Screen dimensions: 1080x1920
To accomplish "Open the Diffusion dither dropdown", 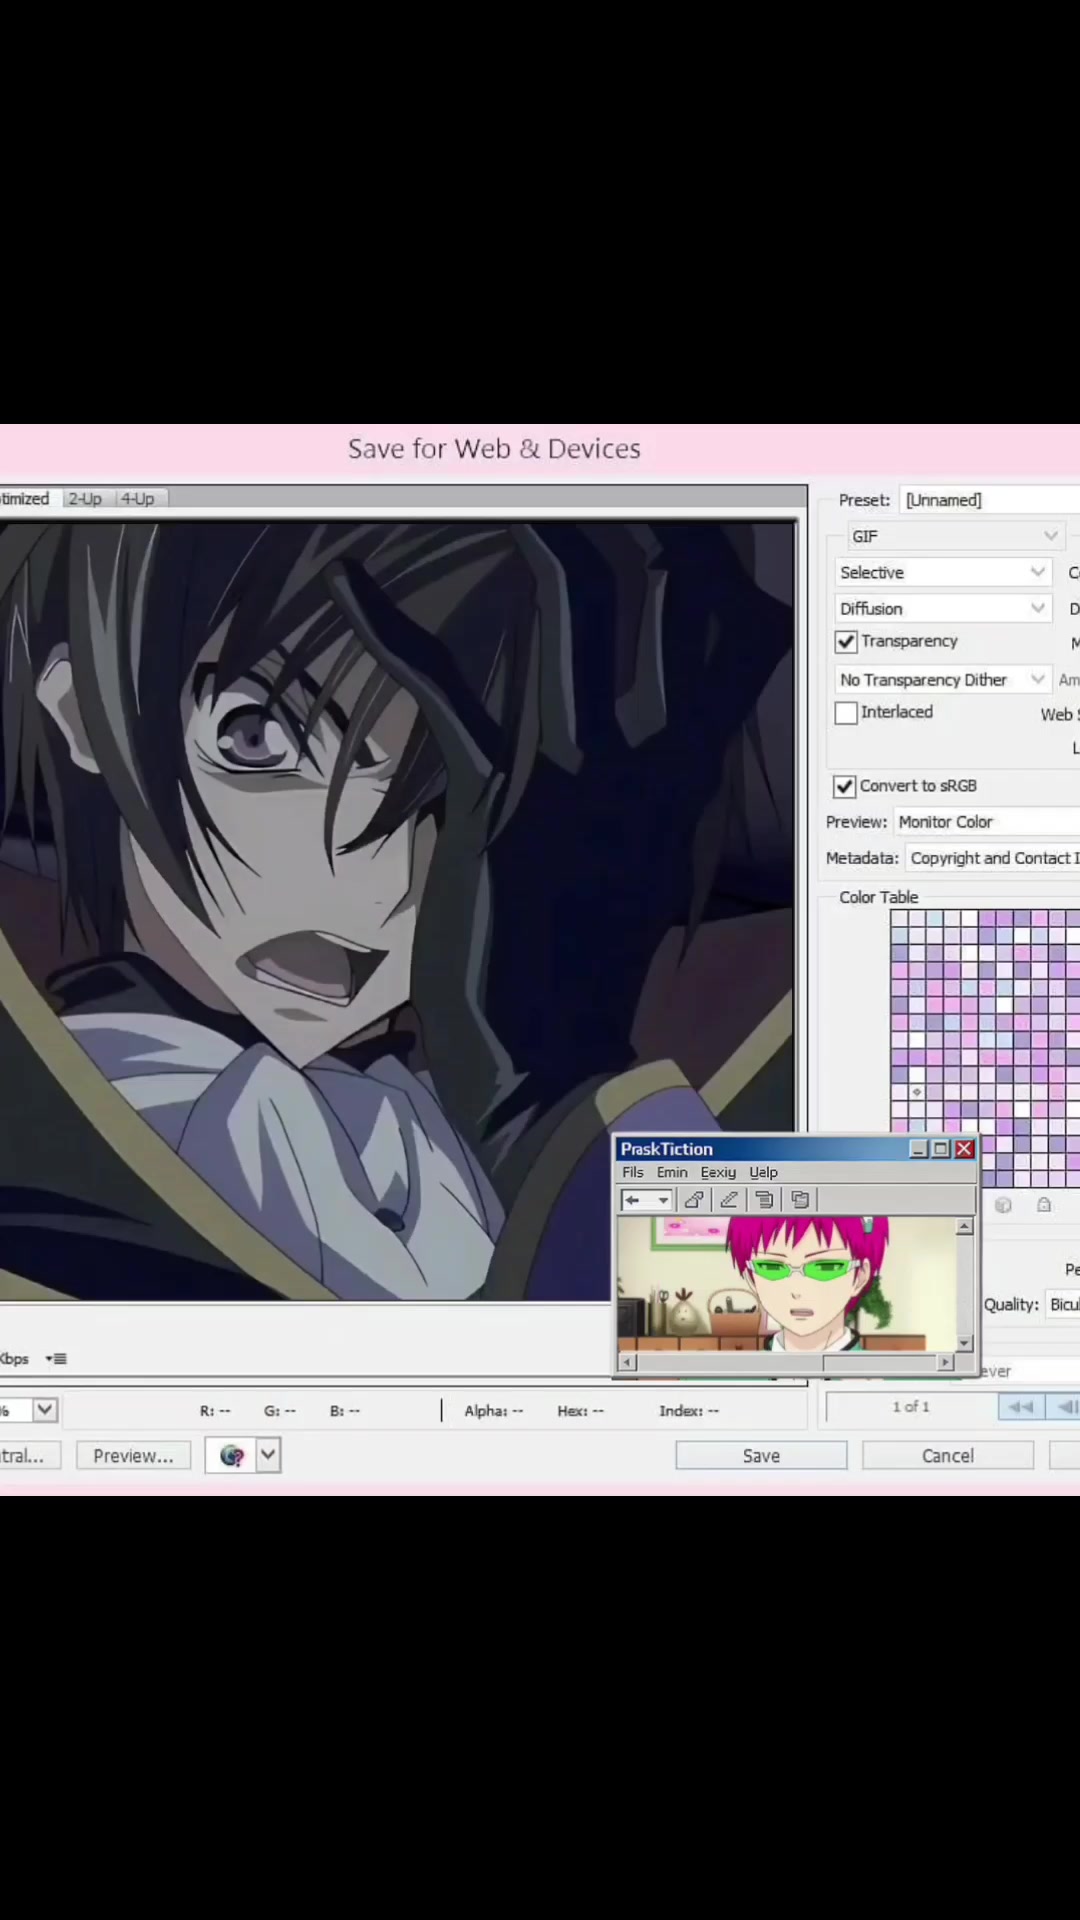I will [x=942, y=608].
